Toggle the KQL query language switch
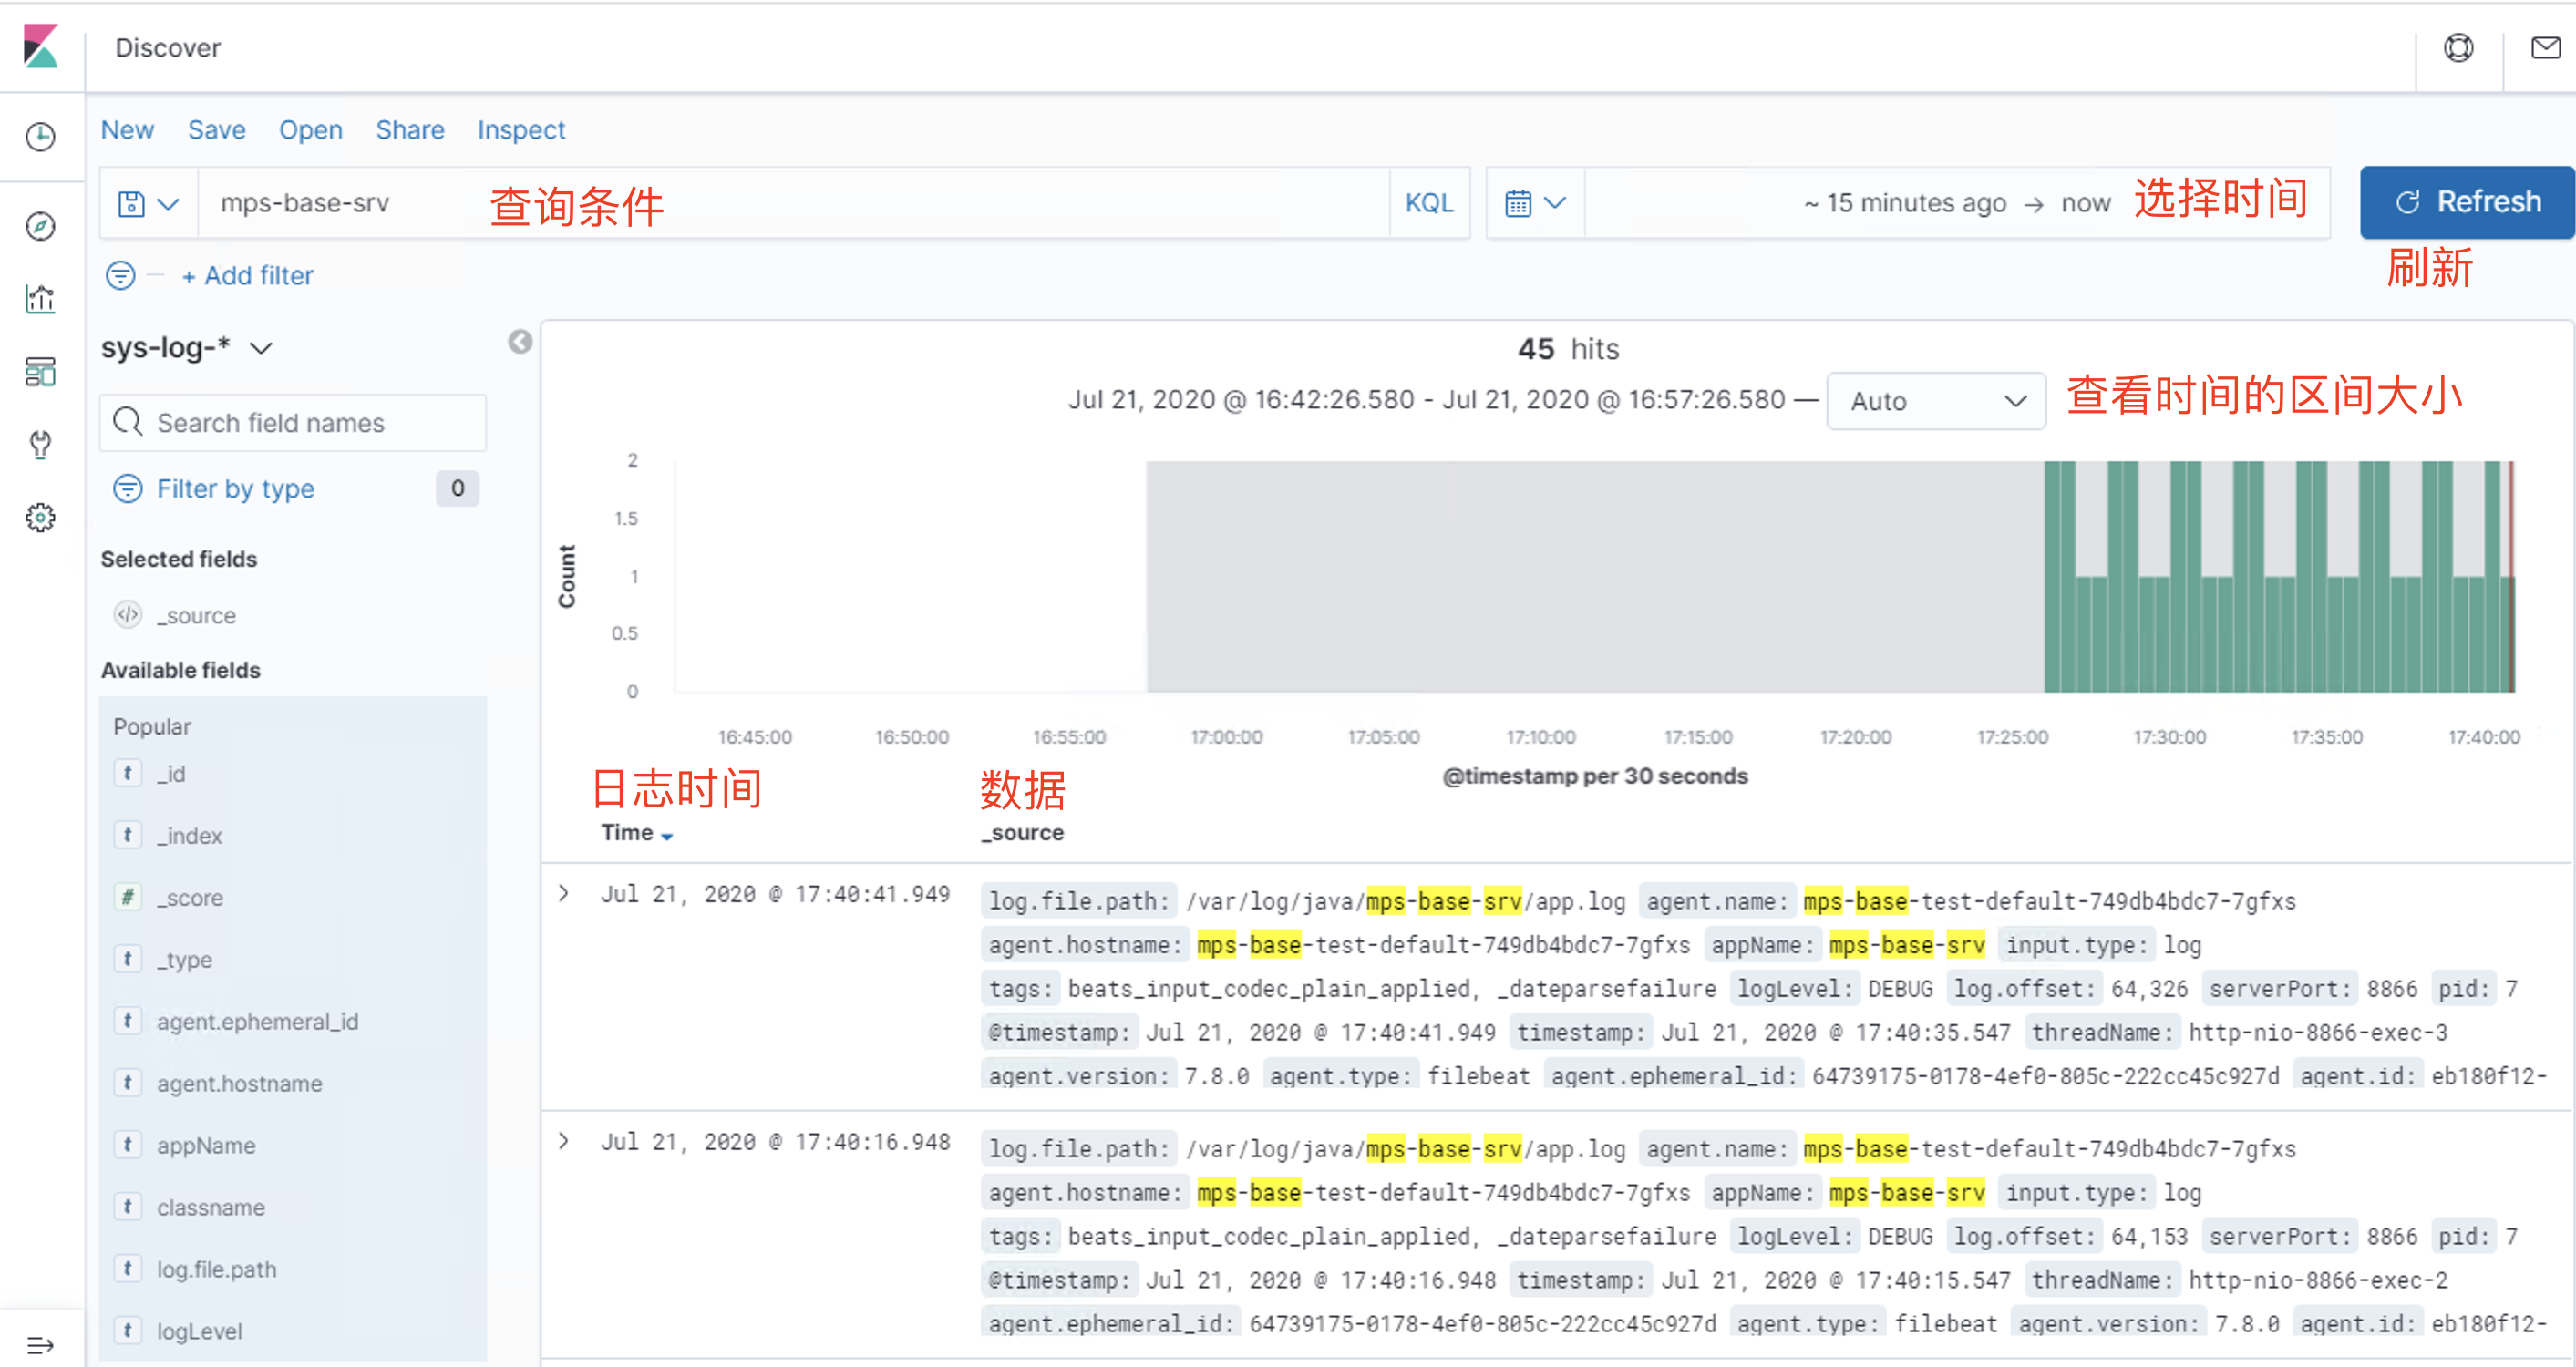This screenshot has width=2576, height=1367. click(x=1428, y=203)
